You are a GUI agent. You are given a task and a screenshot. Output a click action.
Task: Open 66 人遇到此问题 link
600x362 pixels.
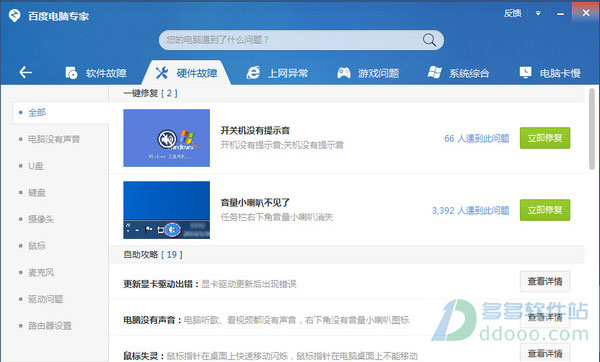click(476, 139)
